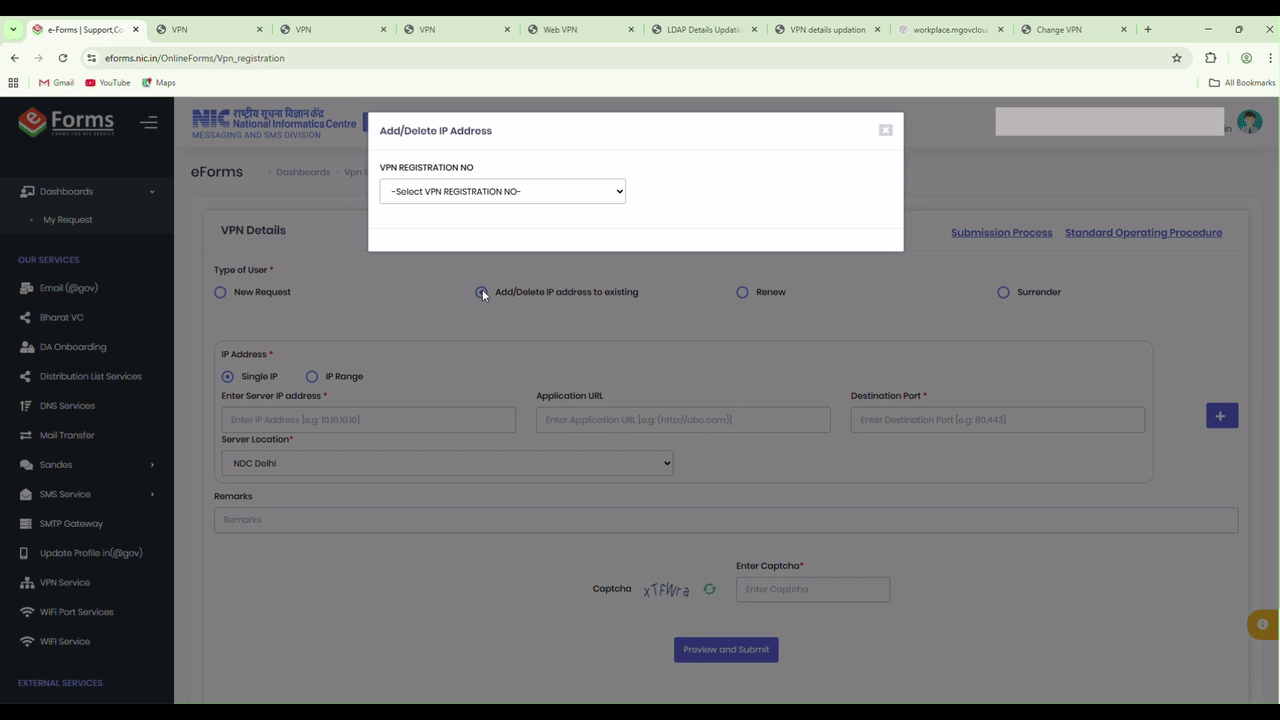Switch to the Change VPN tab

tap(1060, 29)
